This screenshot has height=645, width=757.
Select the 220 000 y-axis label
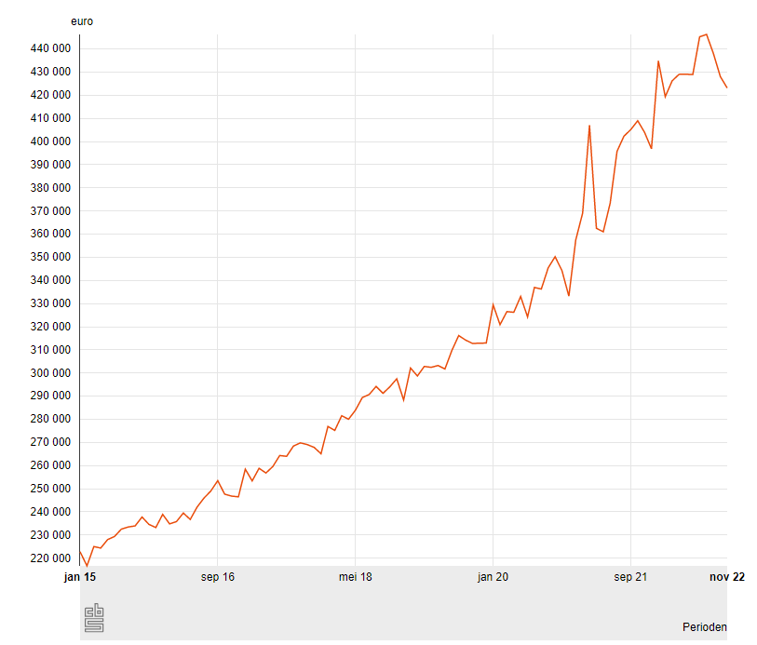point(50,558)
